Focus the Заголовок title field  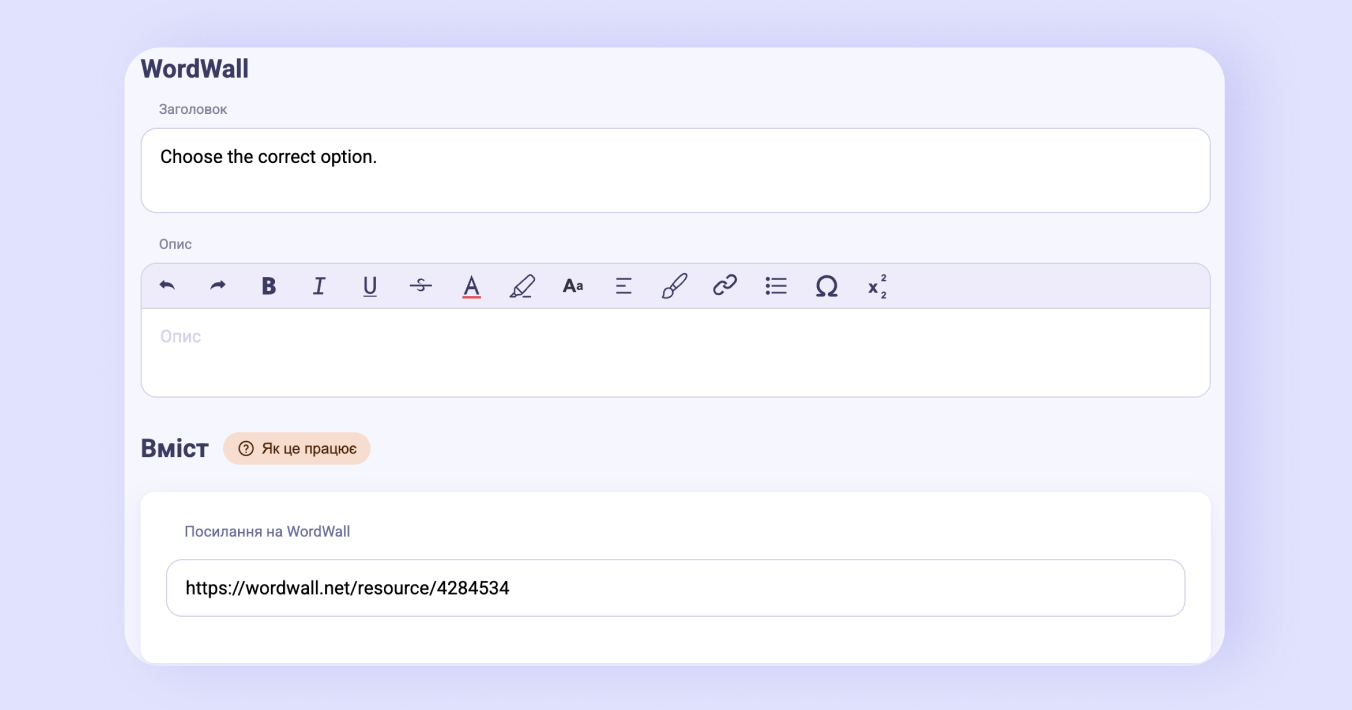[x=675, y=170]
